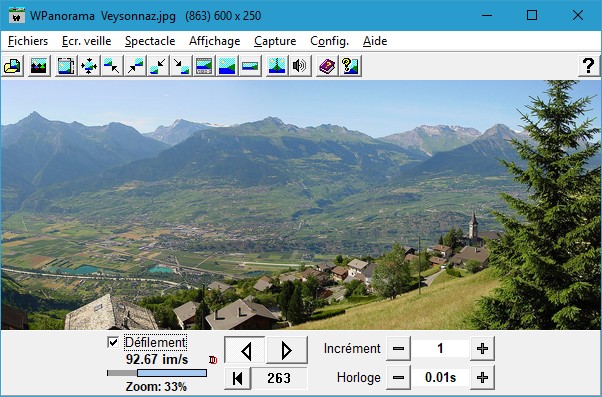This screenshot has width=602, height=397.
Task: Open the Capture menu
Action: coord(275,41)
